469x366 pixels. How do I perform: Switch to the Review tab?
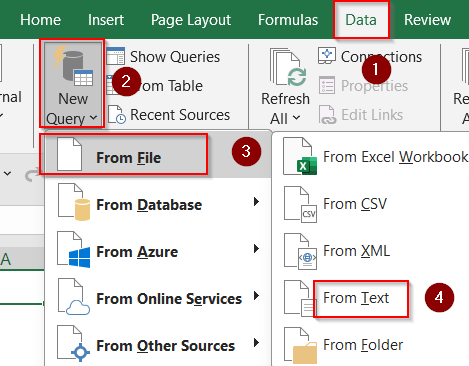coord(427,20)
